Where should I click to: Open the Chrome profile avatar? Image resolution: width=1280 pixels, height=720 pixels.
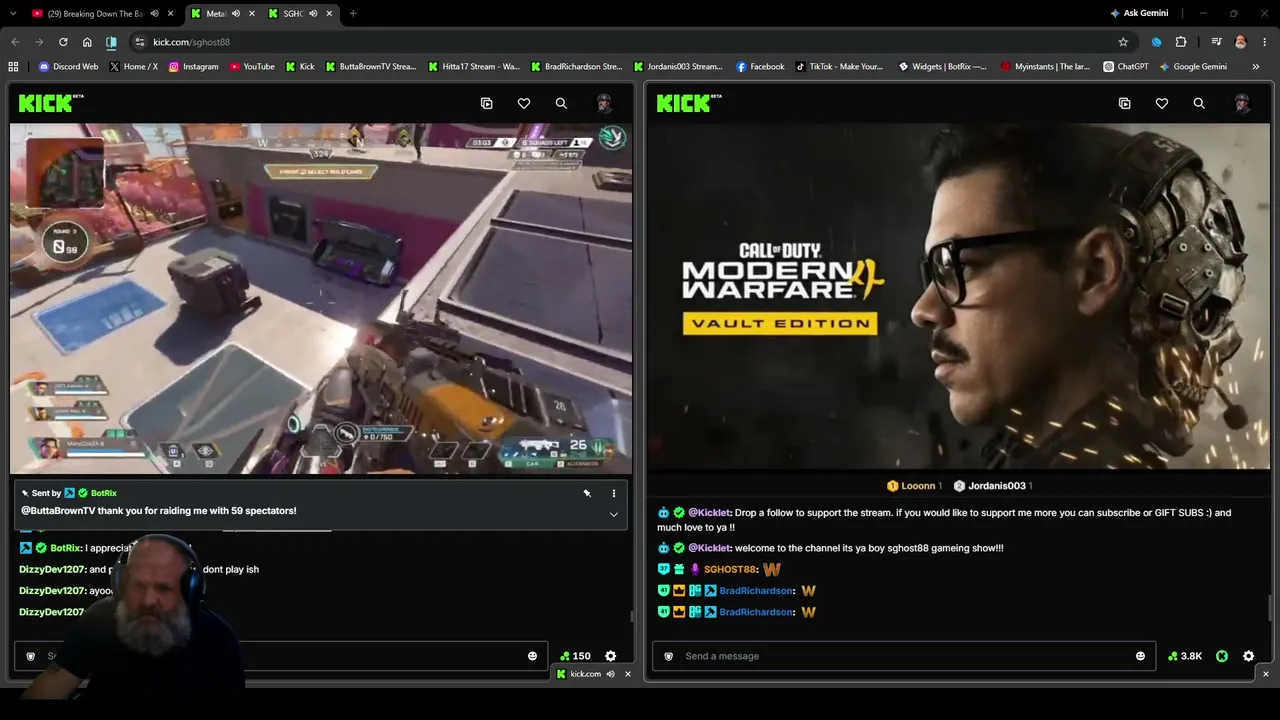coord(1241,42)
